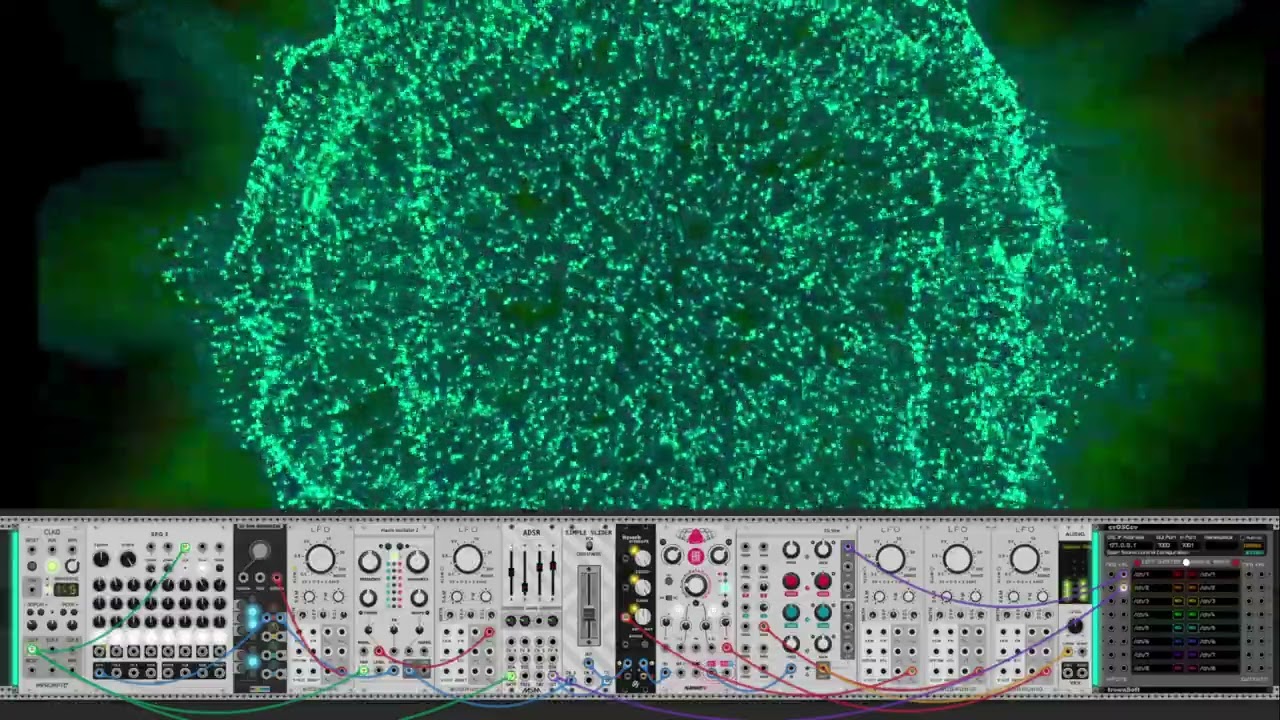1280x720 pixels.
Task: Click big knob on middle of three right LFOs
Action: coord(957,558)
